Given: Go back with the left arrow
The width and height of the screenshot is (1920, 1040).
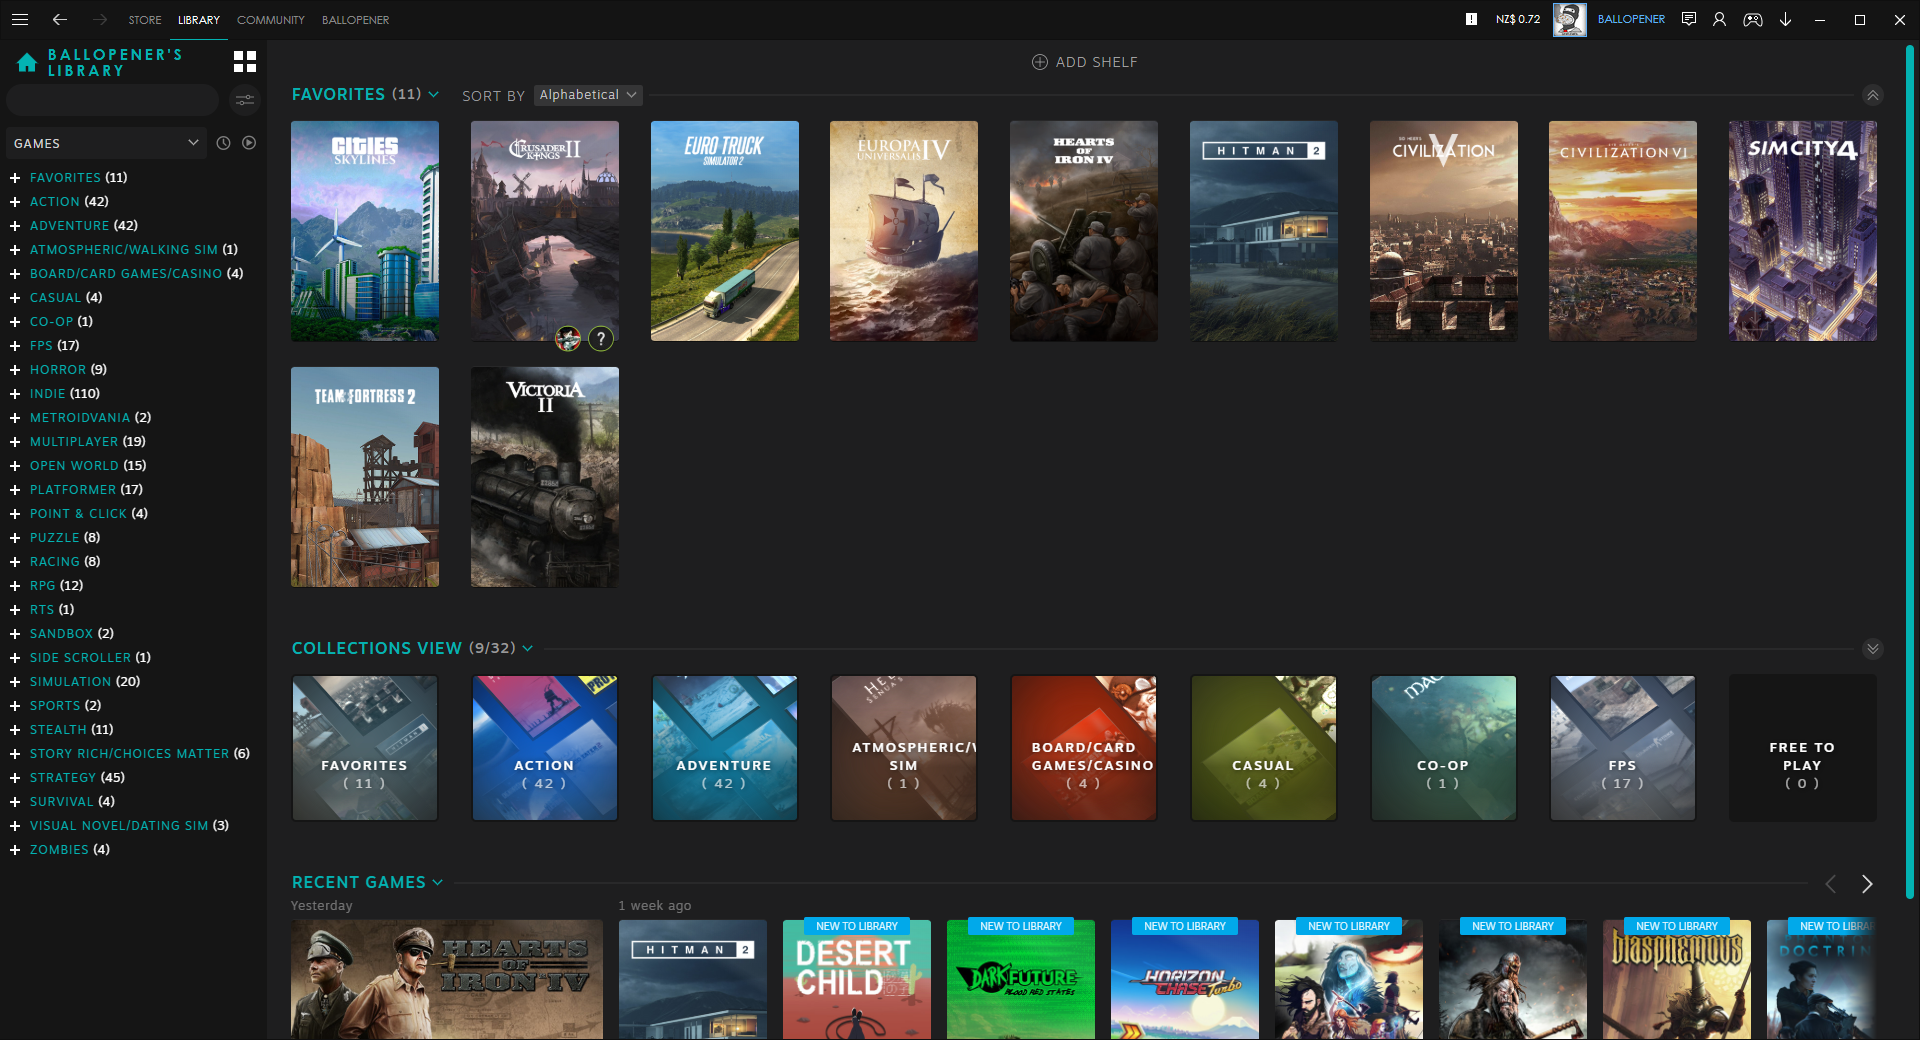Looking at the screenshot, I should coord(60,20).
